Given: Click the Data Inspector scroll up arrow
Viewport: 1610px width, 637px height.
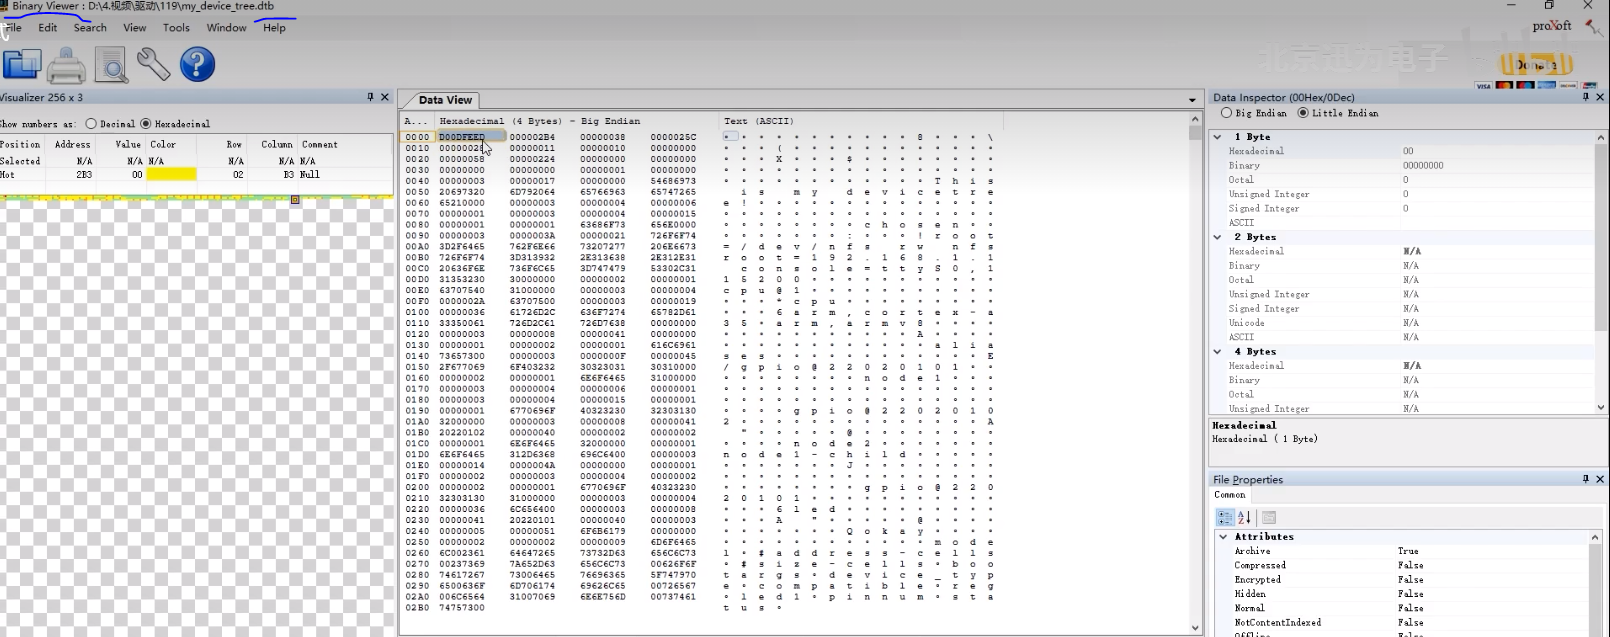Looking at the screenshot, I should click(1601, 137).
